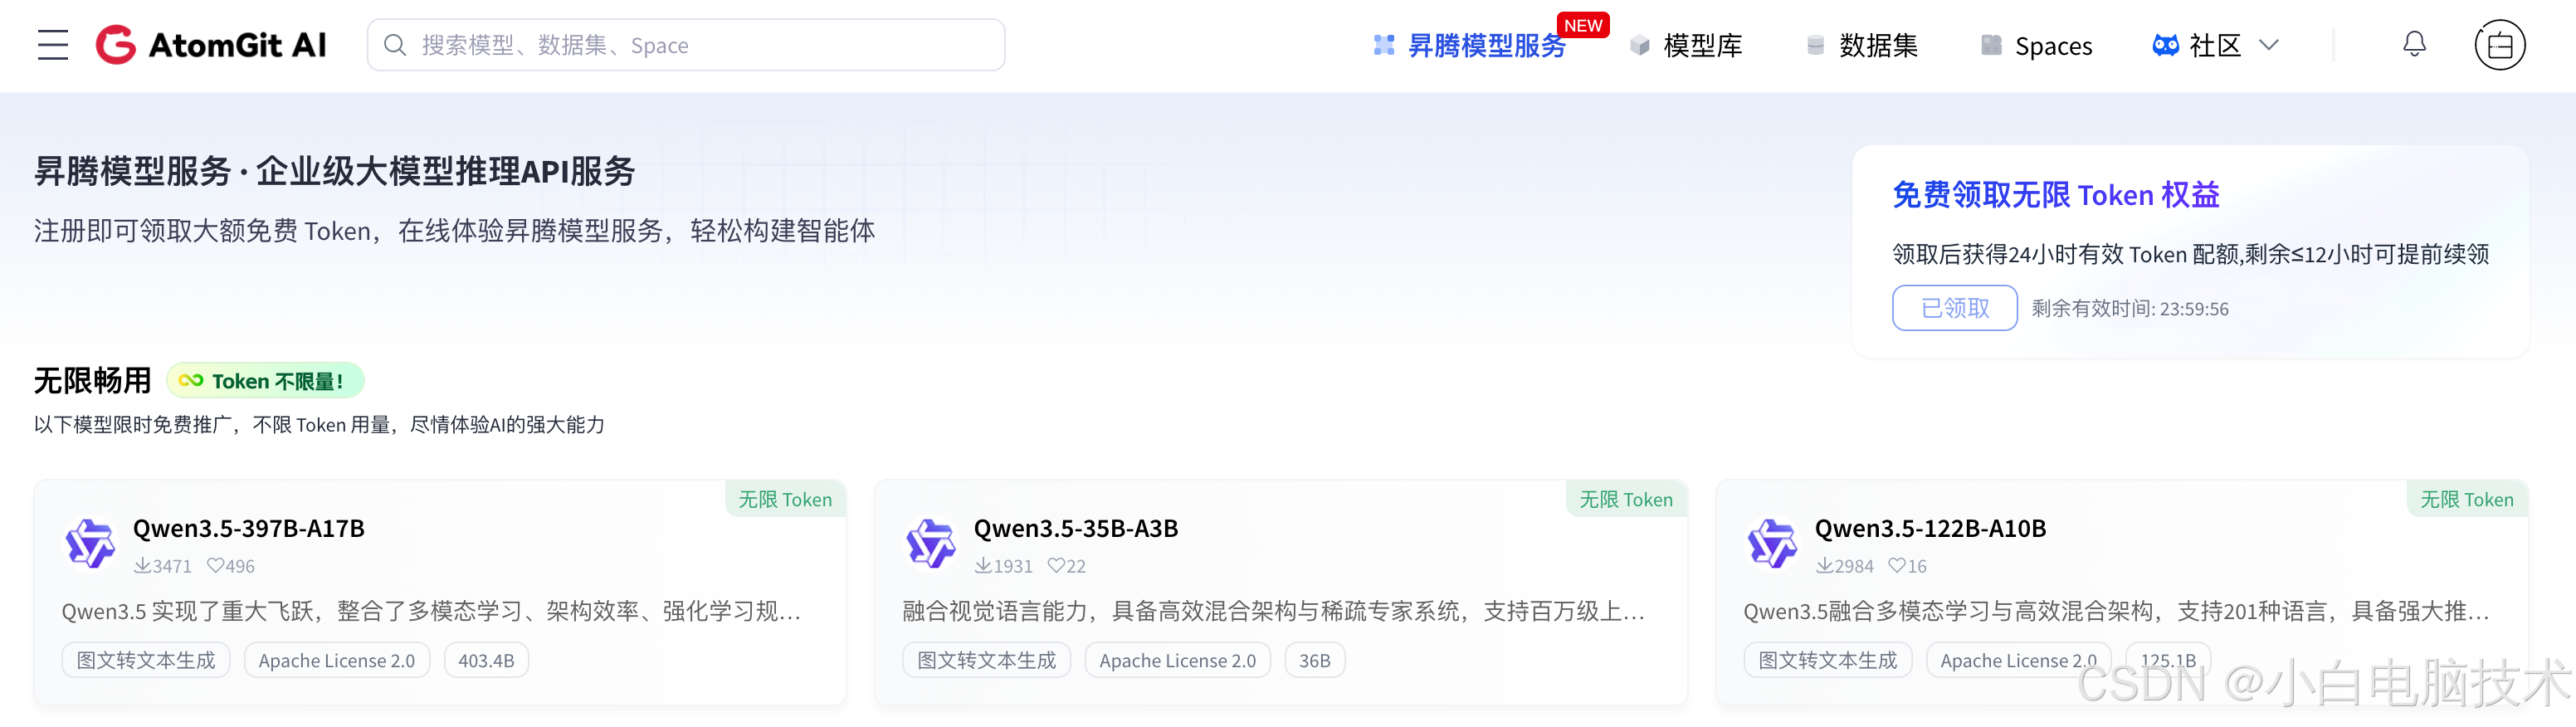Click the Apache License 2.0 tag on Qwen3.5-397B-A17B
This screenshot has height=727, width=2576.
pyautogui.click(x=337, y=661)
